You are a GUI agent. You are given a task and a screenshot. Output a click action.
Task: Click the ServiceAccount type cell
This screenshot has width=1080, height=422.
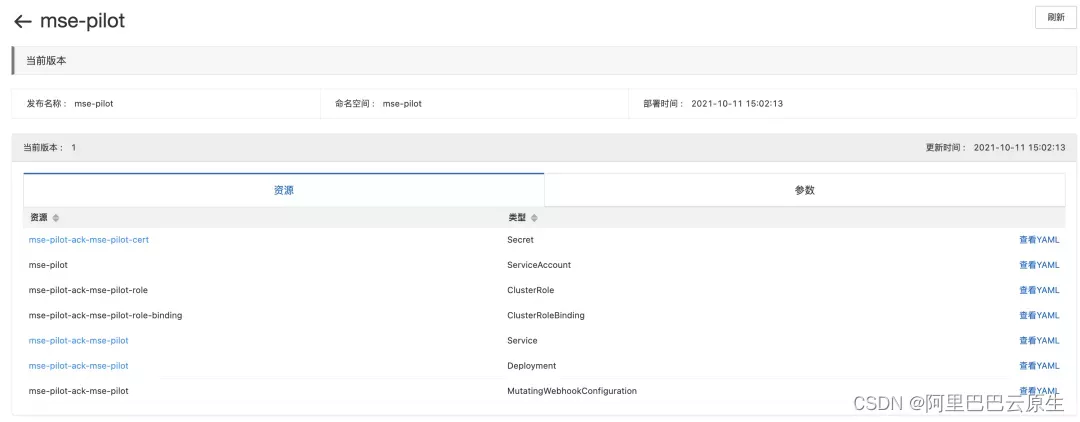pyautogui.click(x=539, y=265)
